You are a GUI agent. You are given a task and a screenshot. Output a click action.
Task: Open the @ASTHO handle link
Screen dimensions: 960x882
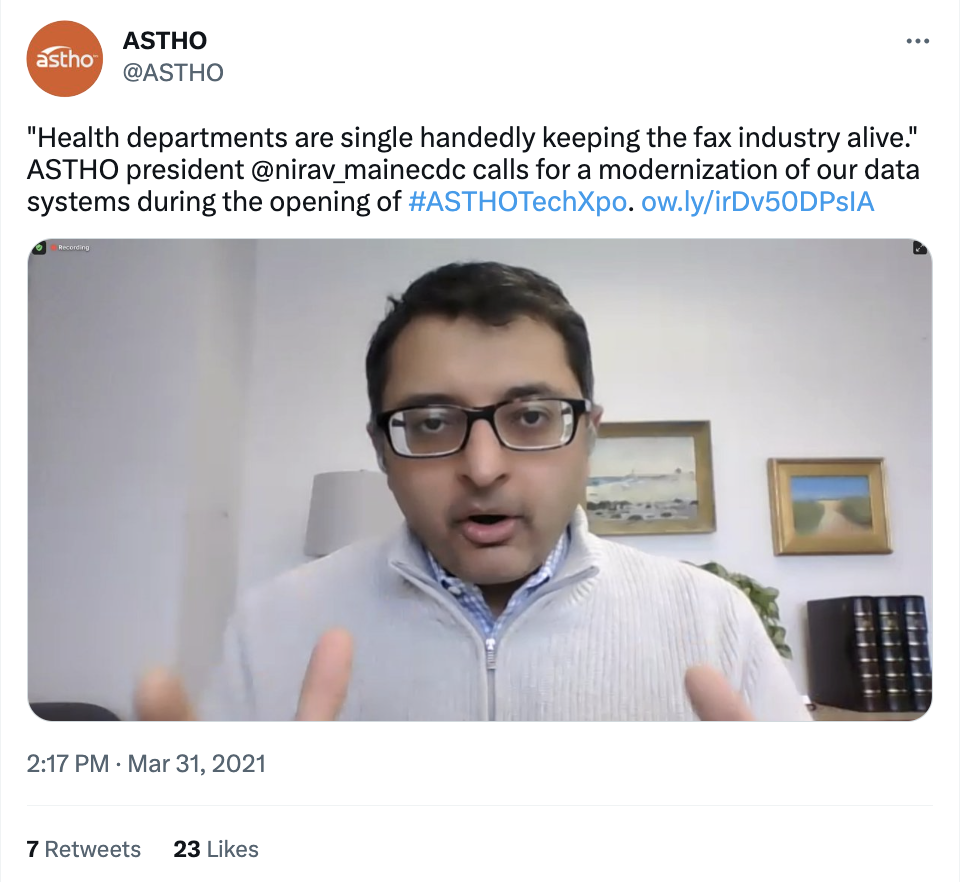coord(173,73)
